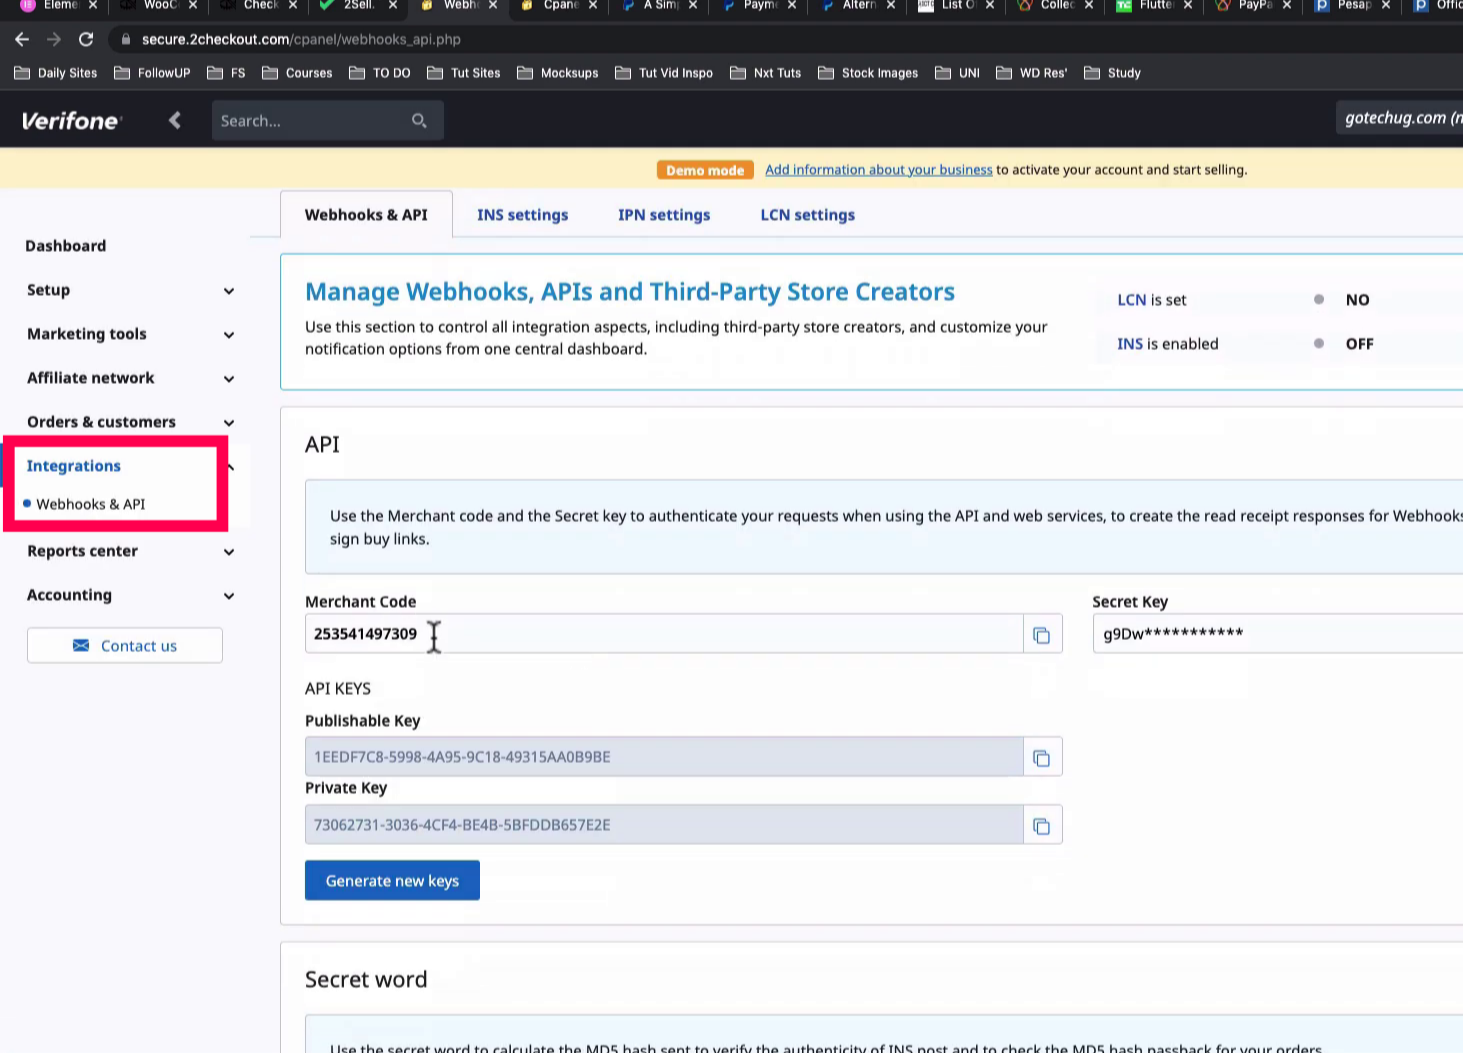Click the search magnifier icon

coord(419,121)
